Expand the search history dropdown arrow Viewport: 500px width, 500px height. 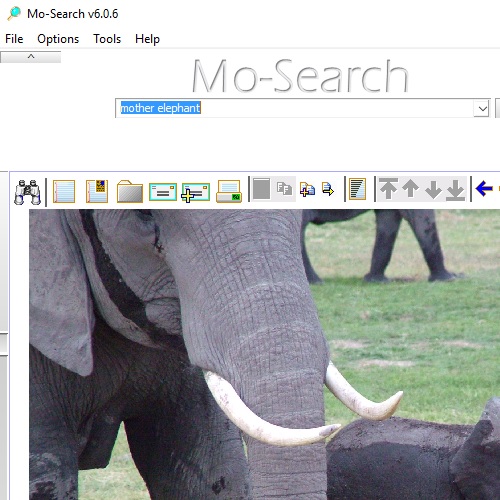coord(482,109)
